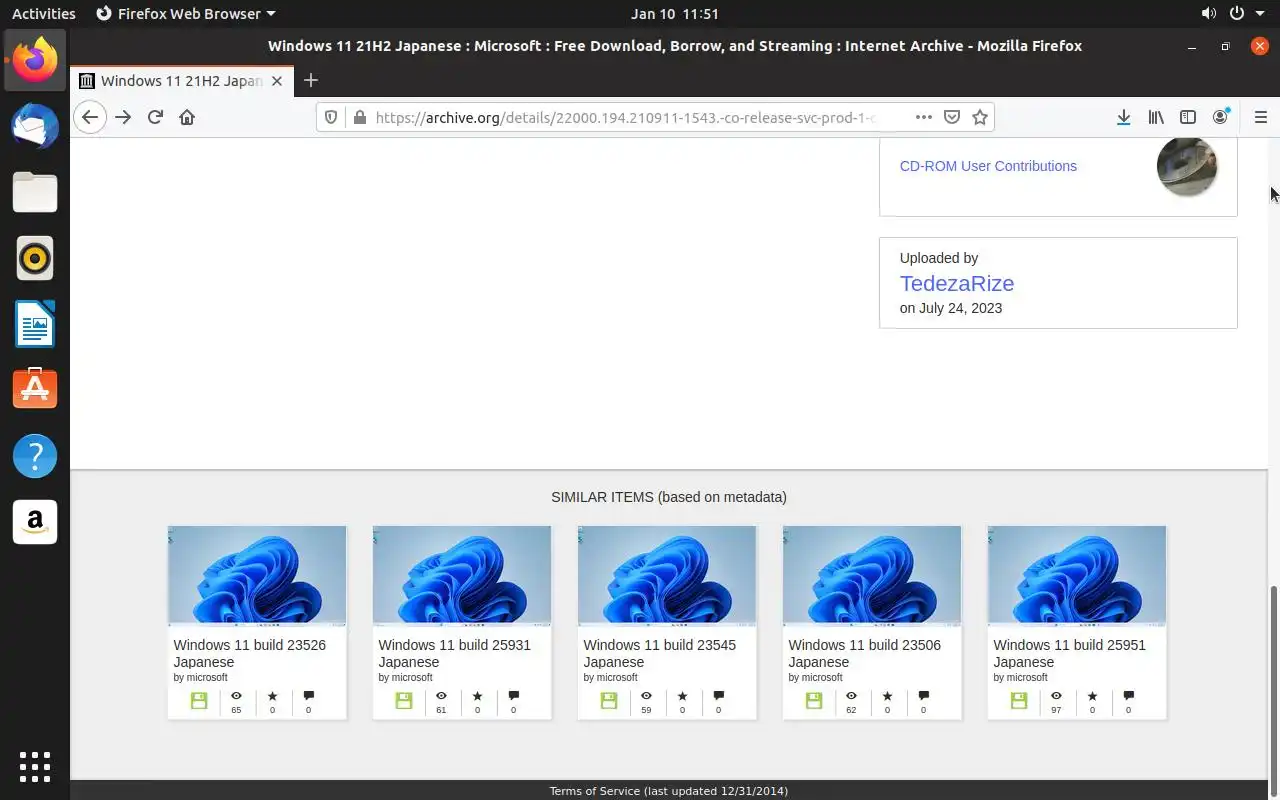This screenshot has height=800, width=1280.
Task: Click reviews comment icon on build 23545 card
Action: pos(718,696)
